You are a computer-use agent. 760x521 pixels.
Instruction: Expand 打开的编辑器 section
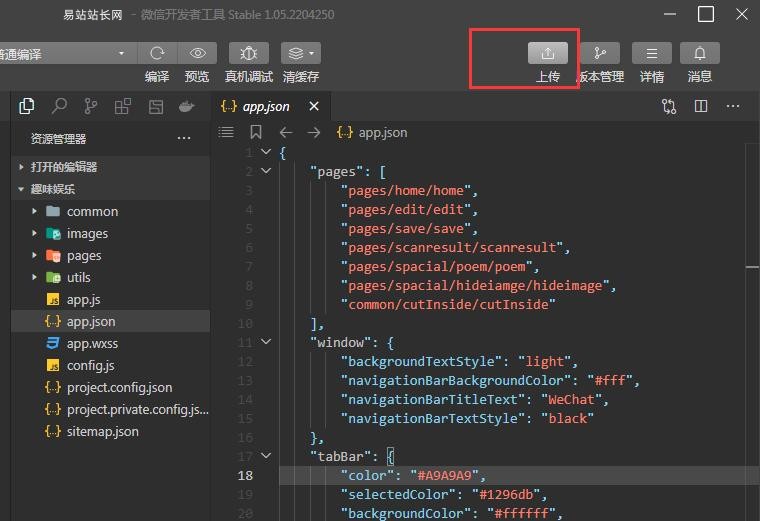pos(64,167)
